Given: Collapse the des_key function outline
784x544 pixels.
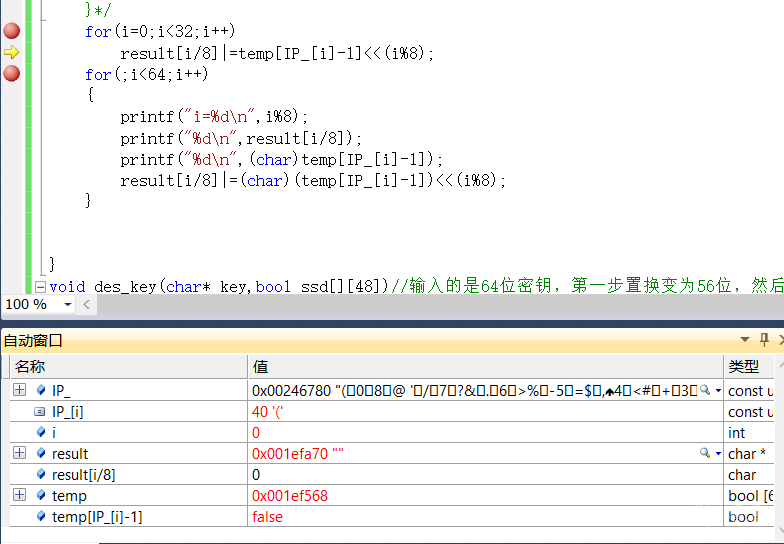Looking at the screenshot, I should click(x=40, y=286).
